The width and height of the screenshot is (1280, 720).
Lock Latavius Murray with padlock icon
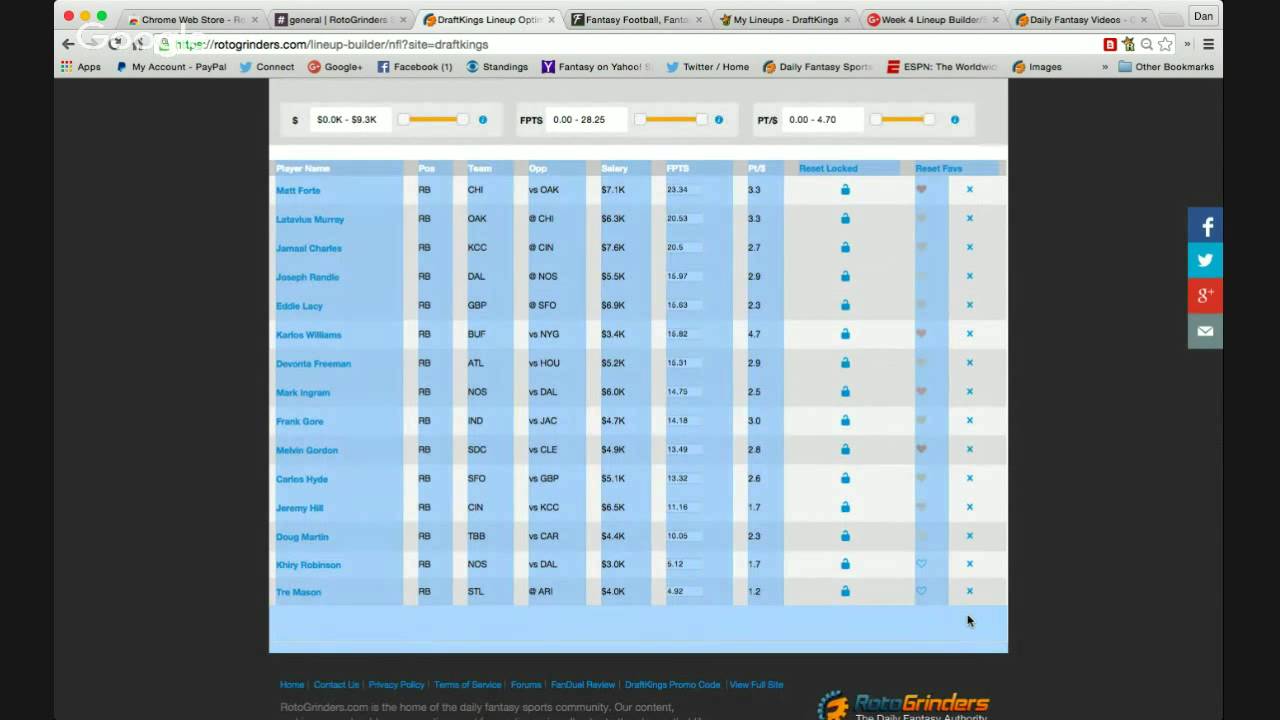pos(845,218)
